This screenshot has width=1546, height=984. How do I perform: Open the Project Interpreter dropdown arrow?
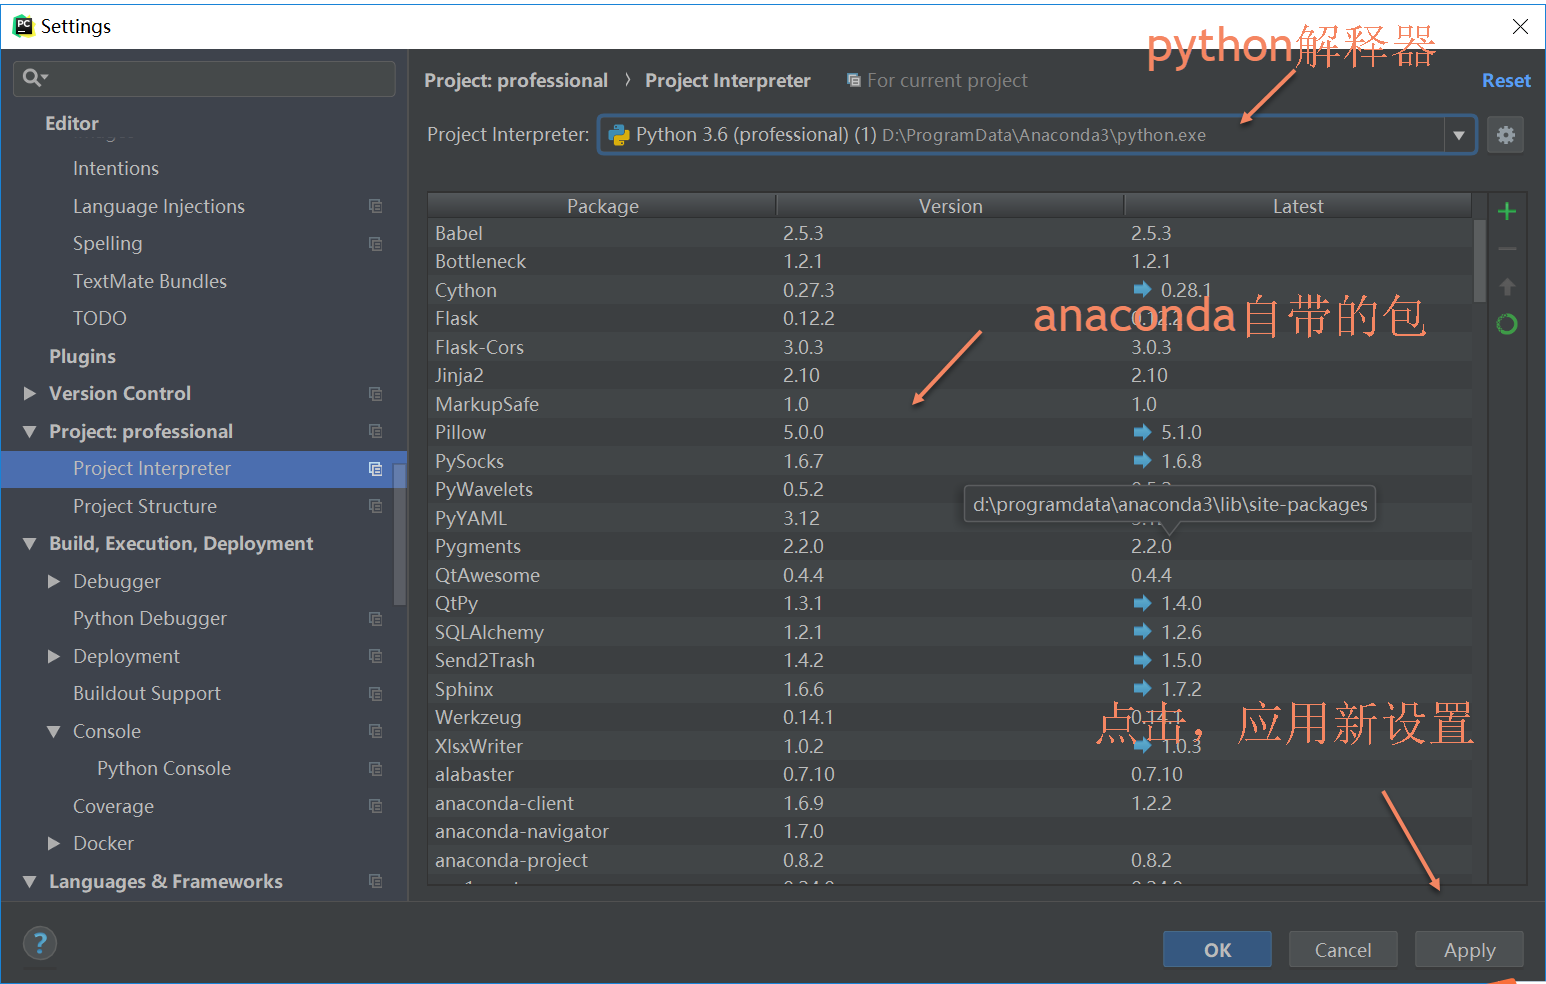pyautogui.click(x=1459, y=135)
